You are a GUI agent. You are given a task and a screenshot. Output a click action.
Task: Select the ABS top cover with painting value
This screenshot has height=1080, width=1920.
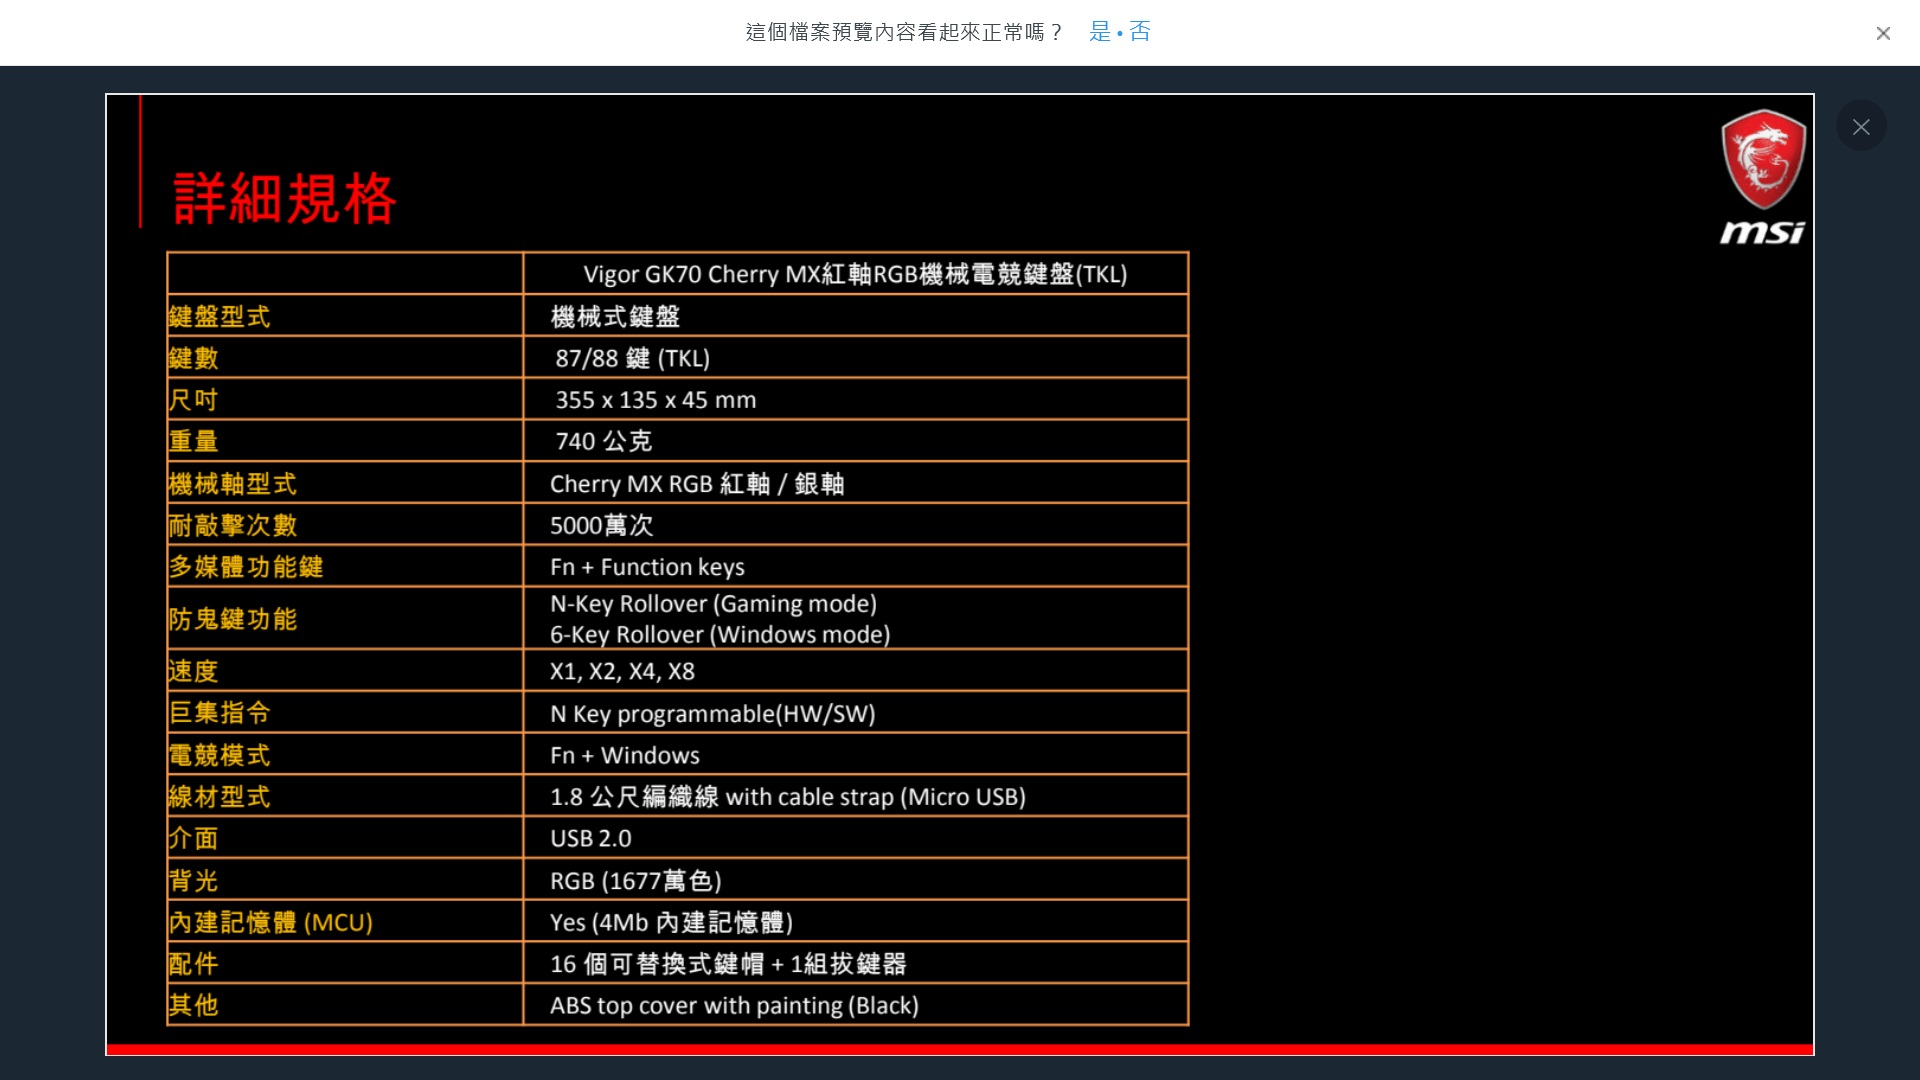(x=734, y=1006)
